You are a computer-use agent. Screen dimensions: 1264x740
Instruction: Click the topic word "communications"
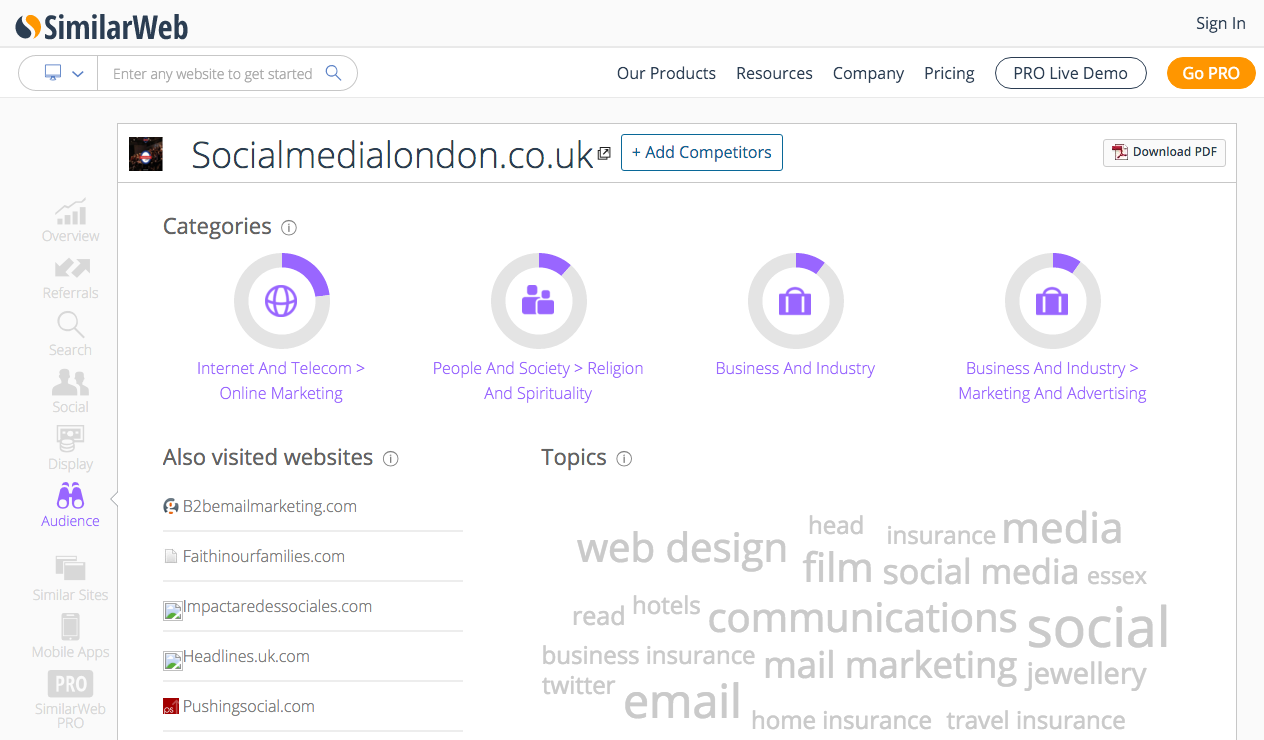point(863,618)
